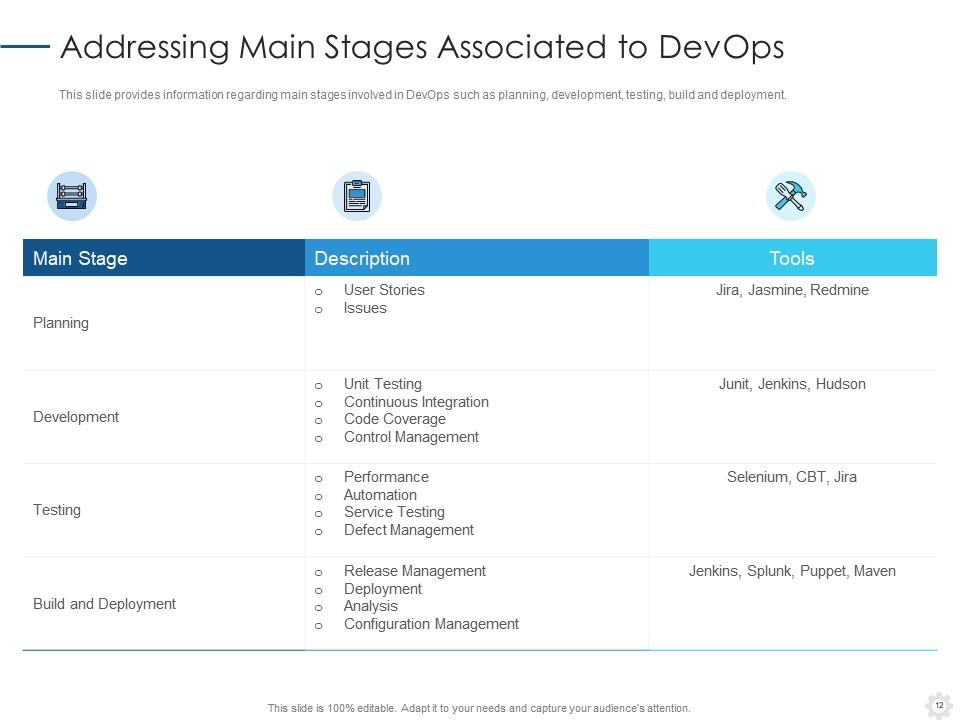Click the Development row label
Viewport: 960px width, 720px height.
(76, 417)
